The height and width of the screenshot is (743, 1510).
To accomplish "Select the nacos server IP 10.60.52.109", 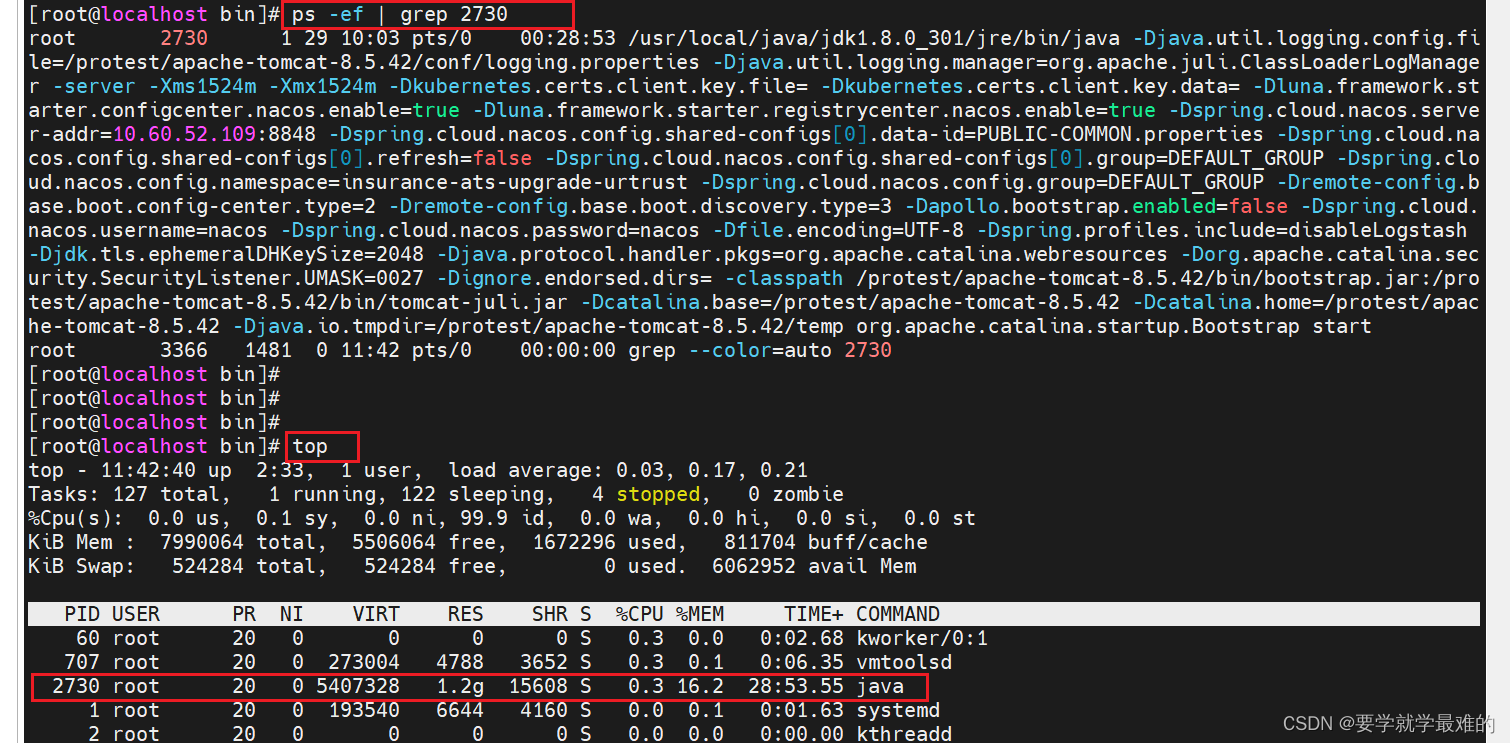I will click(x=184, y=135).
